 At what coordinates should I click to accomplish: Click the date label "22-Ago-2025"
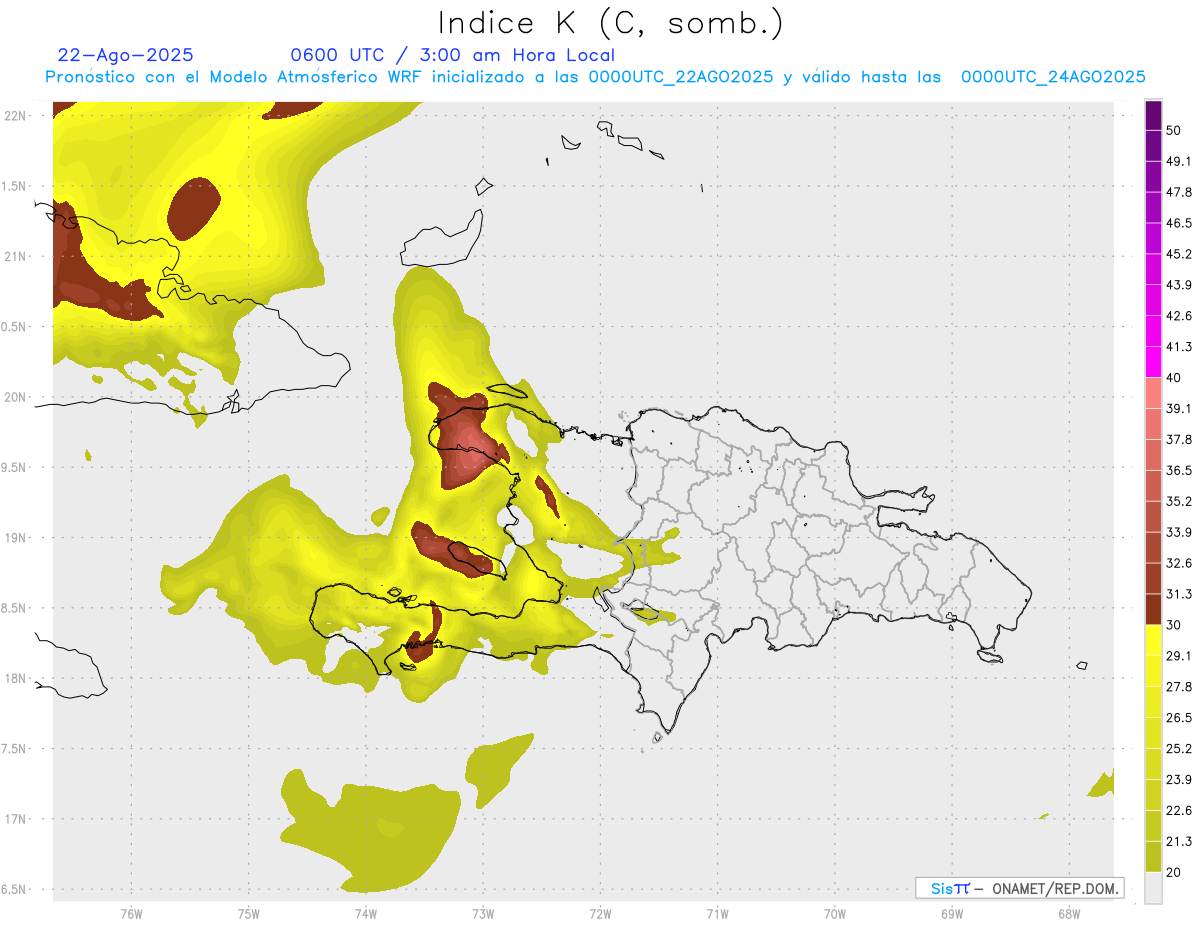[126, 55]
